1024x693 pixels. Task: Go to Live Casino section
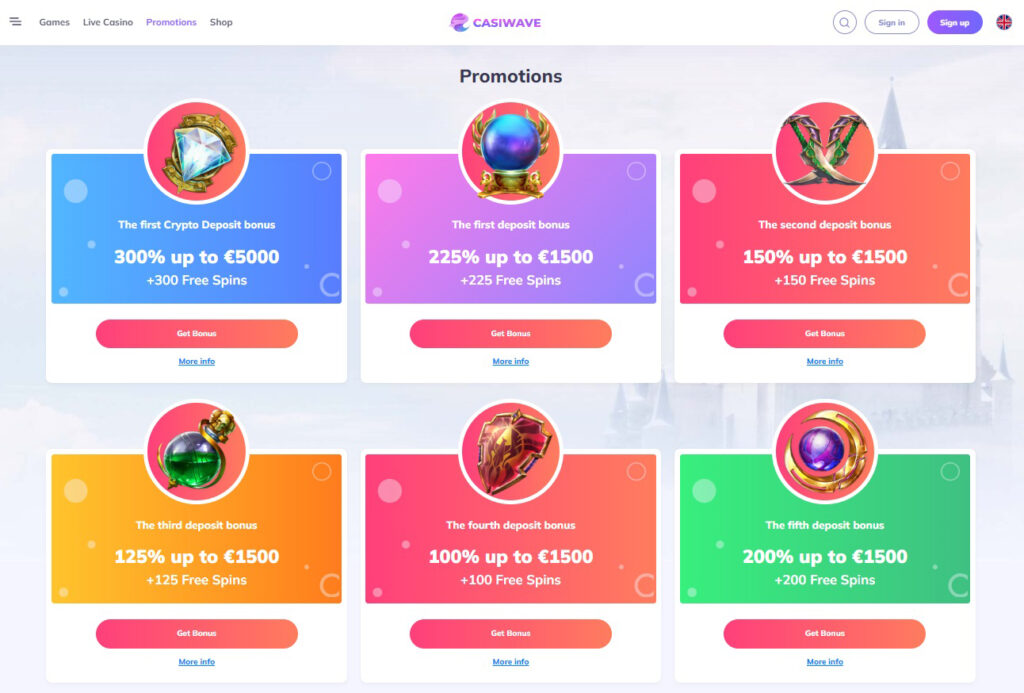(108, 22)
